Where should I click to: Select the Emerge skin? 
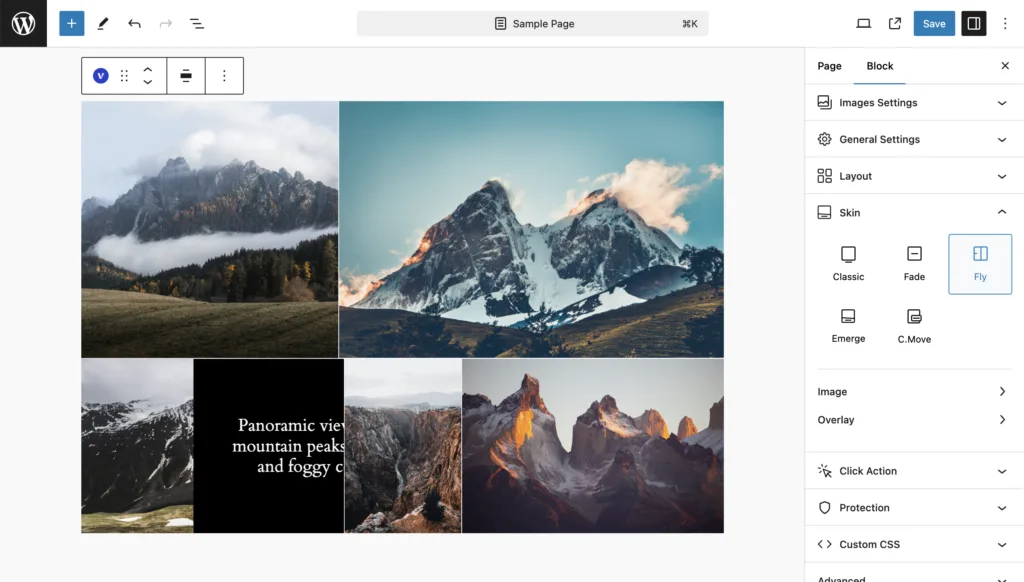(848, 326)
